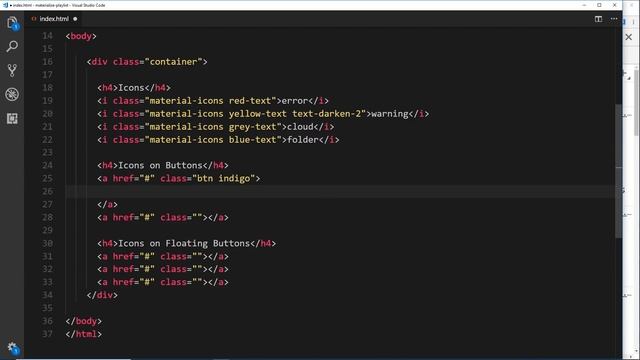Click the opening body tag
This screenshot has width=640, height=360.
click(x=81, y=36)
